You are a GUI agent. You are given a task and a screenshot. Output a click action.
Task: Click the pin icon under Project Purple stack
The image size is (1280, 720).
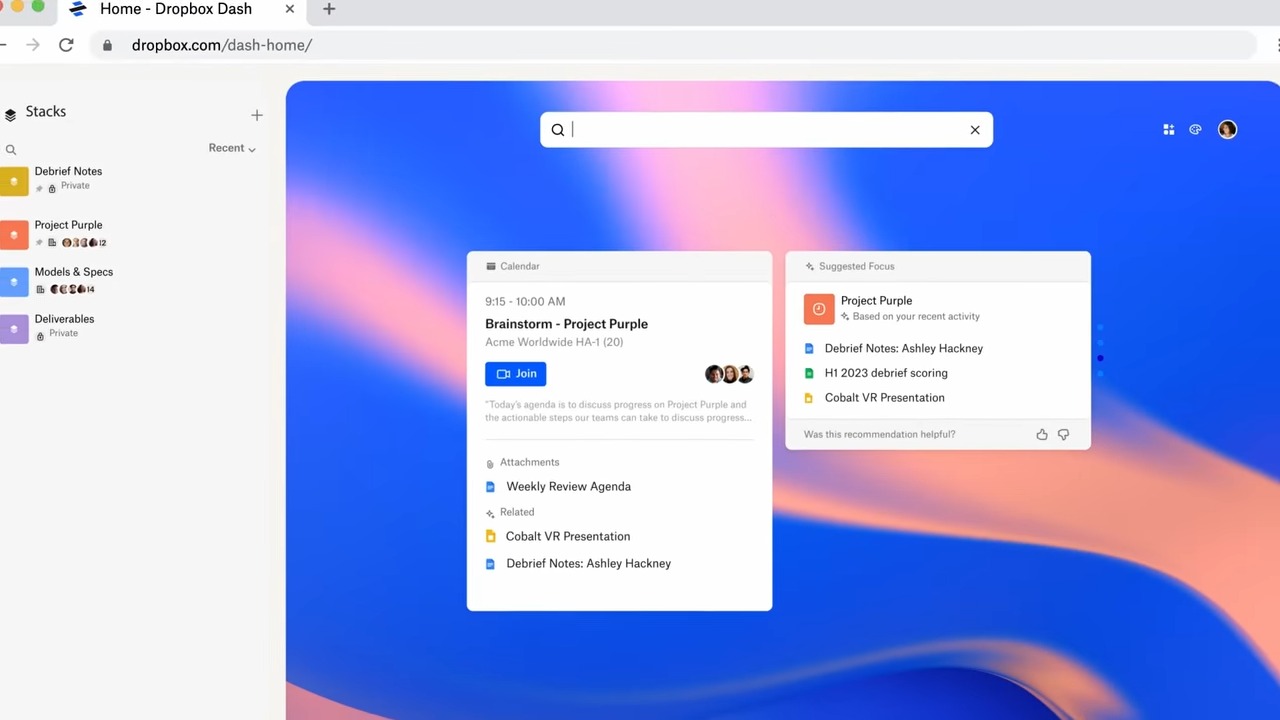[x=38, y=242]
